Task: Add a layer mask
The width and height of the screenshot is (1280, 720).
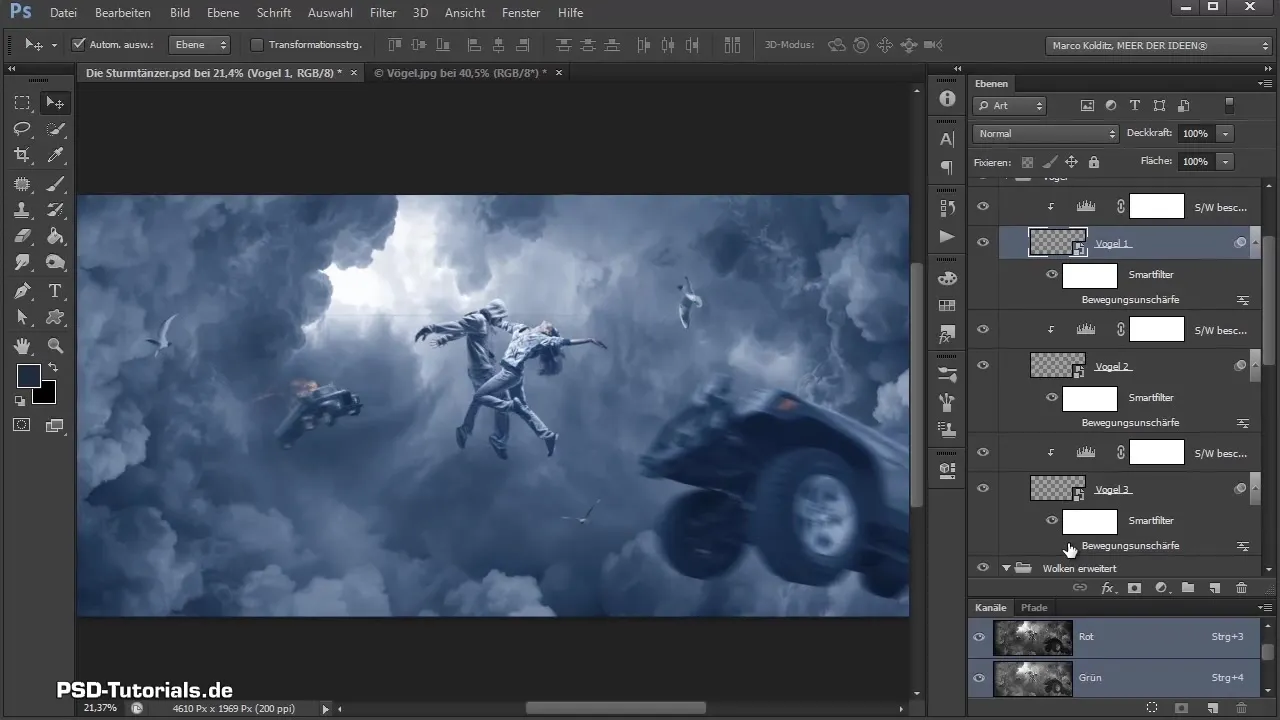Action: (x=1134, y=588)
